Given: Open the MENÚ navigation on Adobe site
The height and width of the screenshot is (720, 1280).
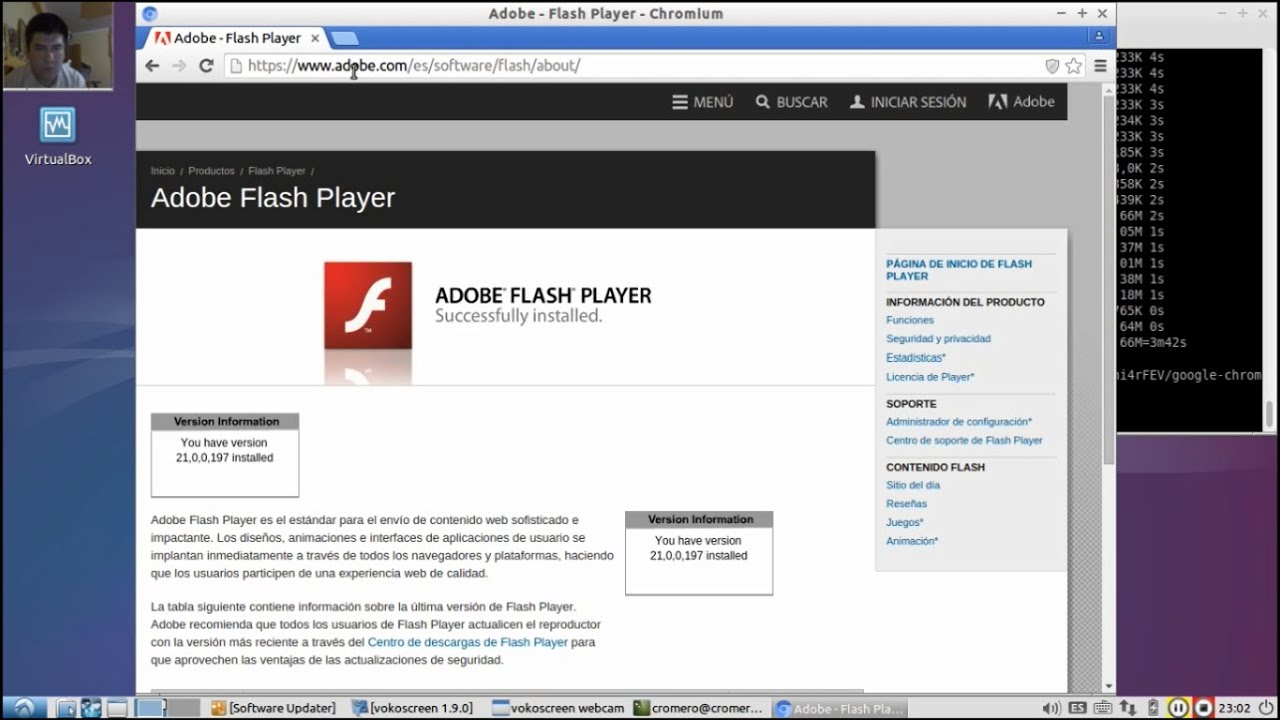Looking at the screenshot, I should coord(703,102).
